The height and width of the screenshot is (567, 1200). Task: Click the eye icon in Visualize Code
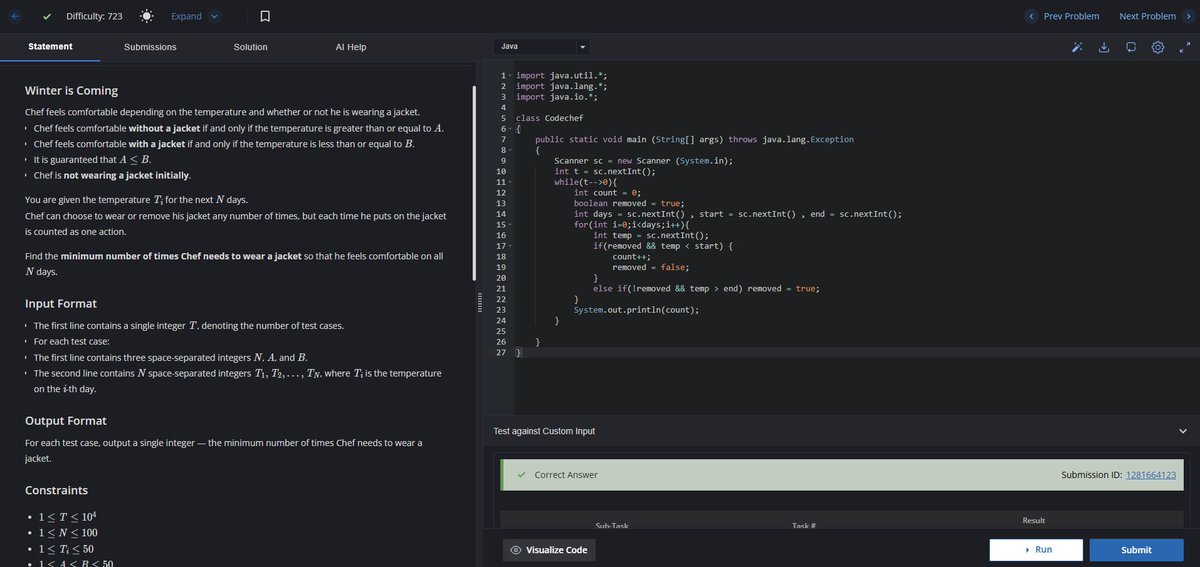click(x=516, y=550)
